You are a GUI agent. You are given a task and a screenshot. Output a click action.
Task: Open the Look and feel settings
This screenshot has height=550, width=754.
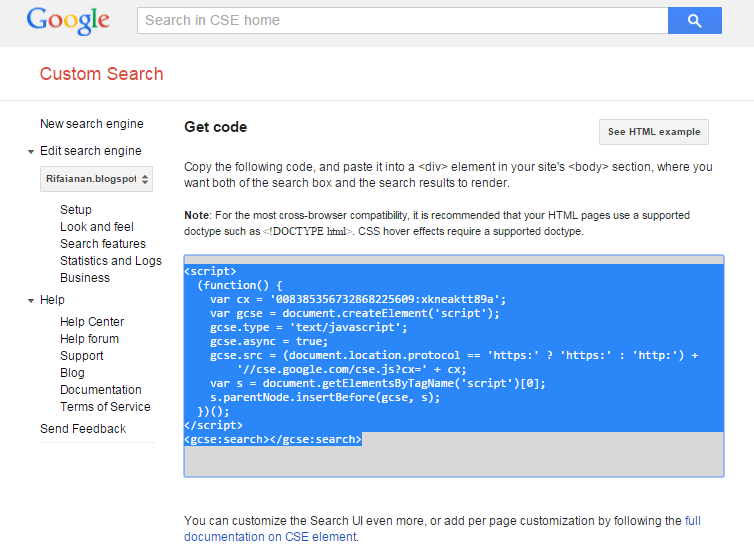[x=97, y=227]
